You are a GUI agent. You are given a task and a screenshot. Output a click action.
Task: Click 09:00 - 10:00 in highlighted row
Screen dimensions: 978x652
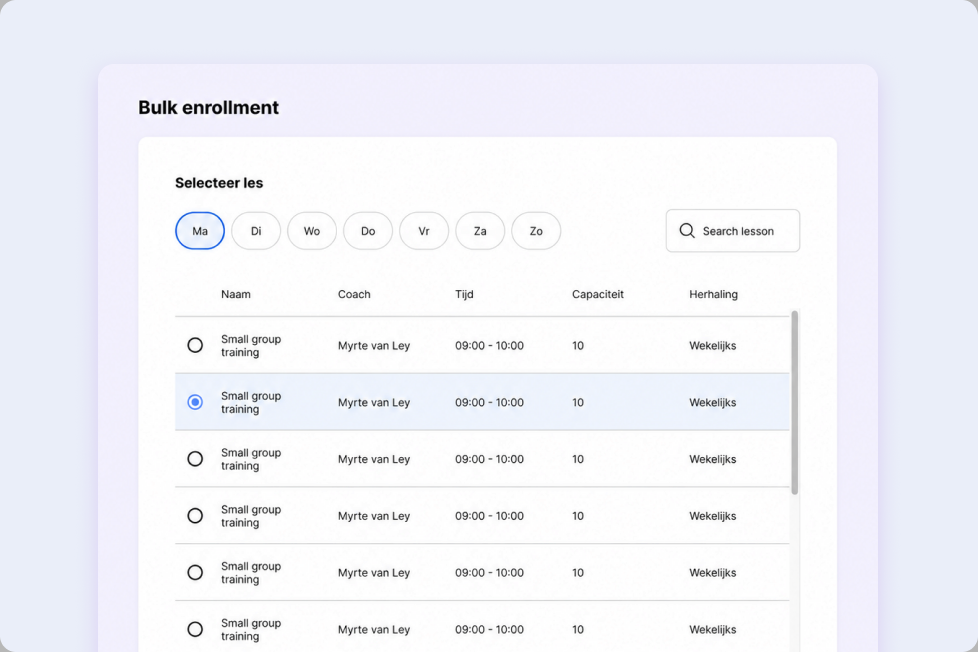pyautogui.click(x=490, y=402)
